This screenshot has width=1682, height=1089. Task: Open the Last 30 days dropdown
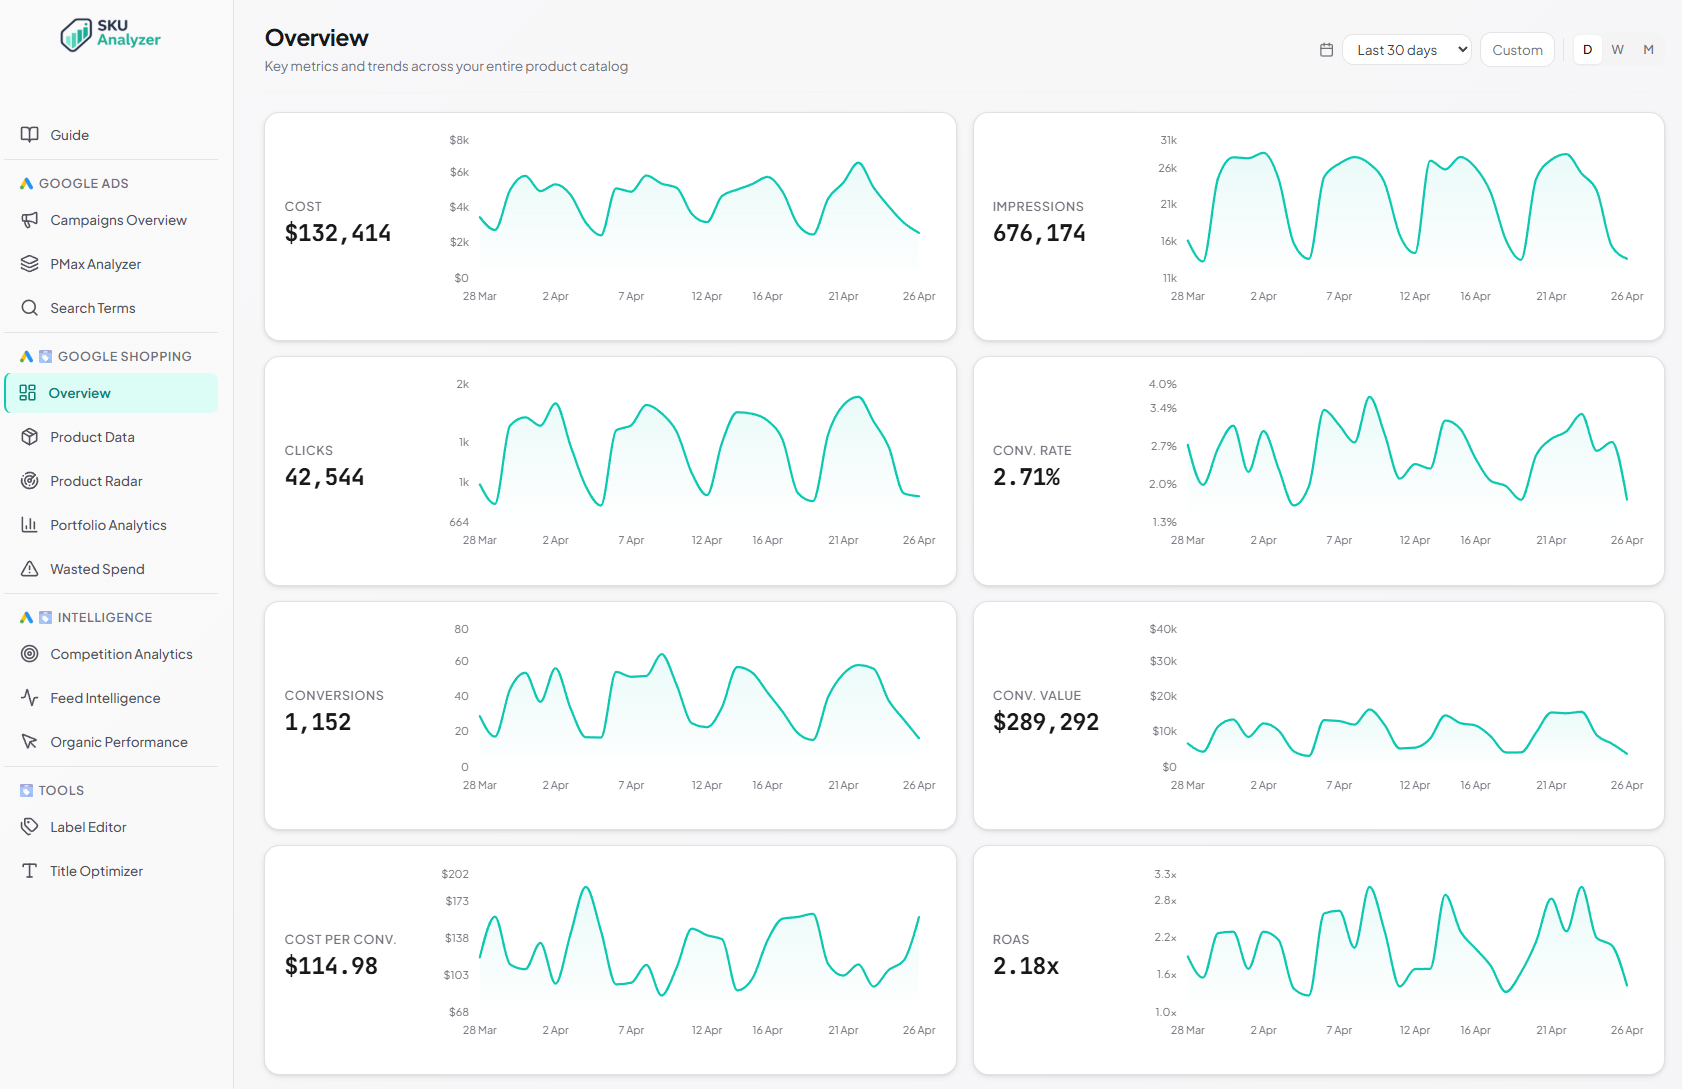click(x=1406, y=49)
